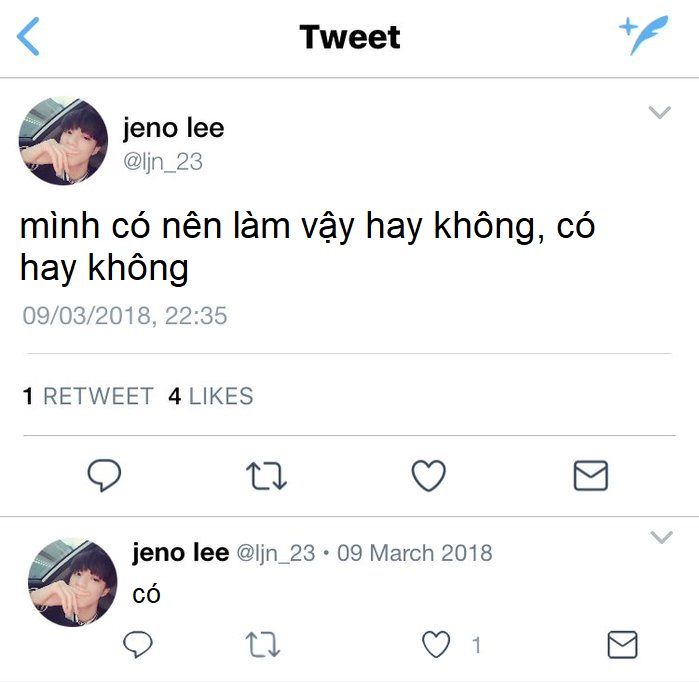Open main tweet options chevron
Image resolution: width=699 pixels, height=682 pixels.
point(660,112)
